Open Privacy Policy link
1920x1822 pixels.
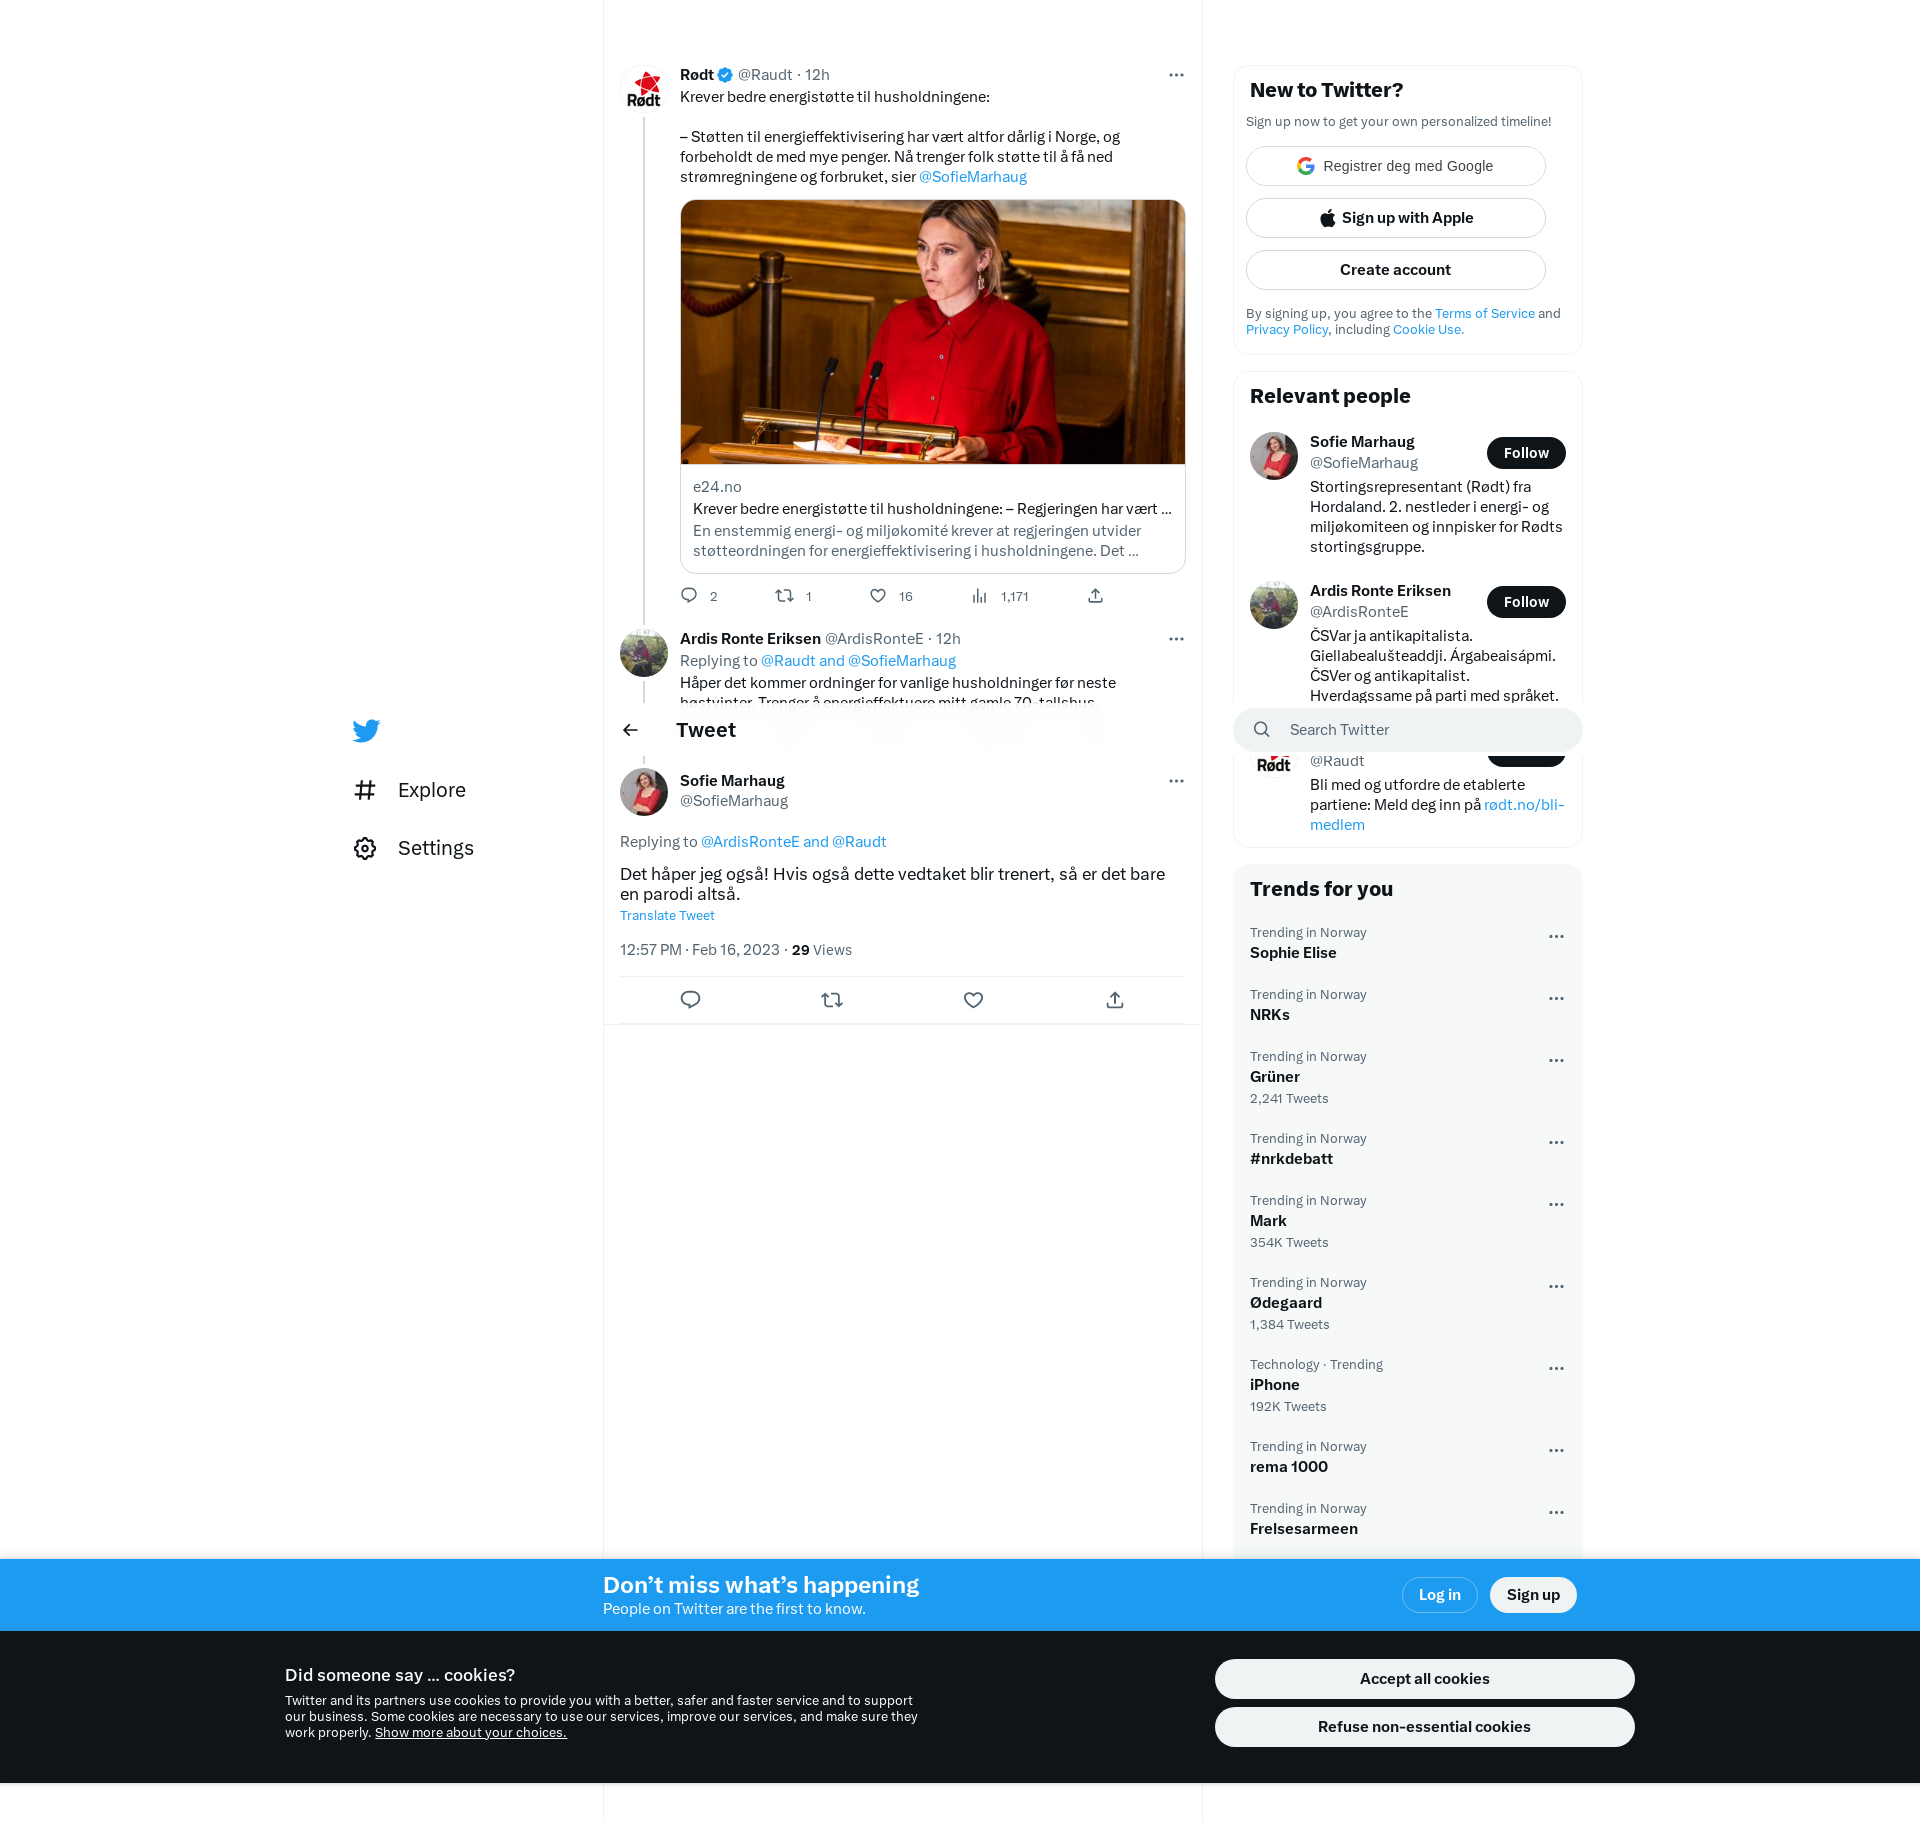(1287, 330)
